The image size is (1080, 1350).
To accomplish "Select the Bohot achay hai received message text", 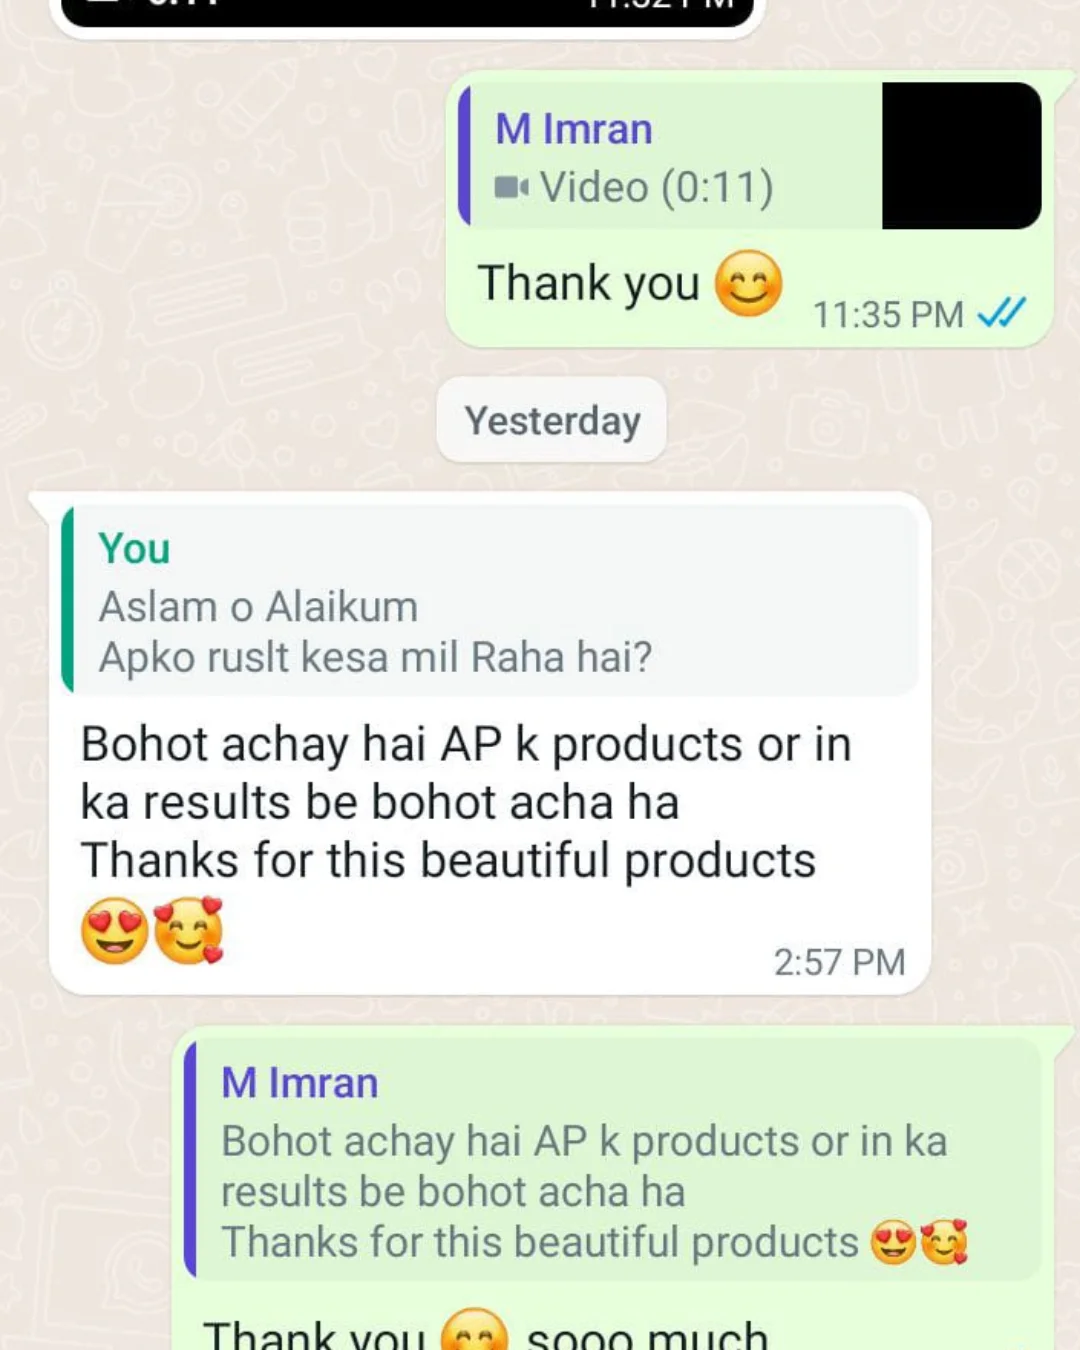I will point(465,802).
